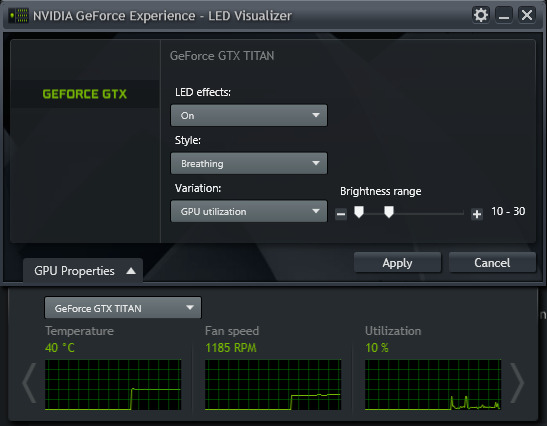
Task: Close the LED Visualizer window
Action: [x=527, y=15]
